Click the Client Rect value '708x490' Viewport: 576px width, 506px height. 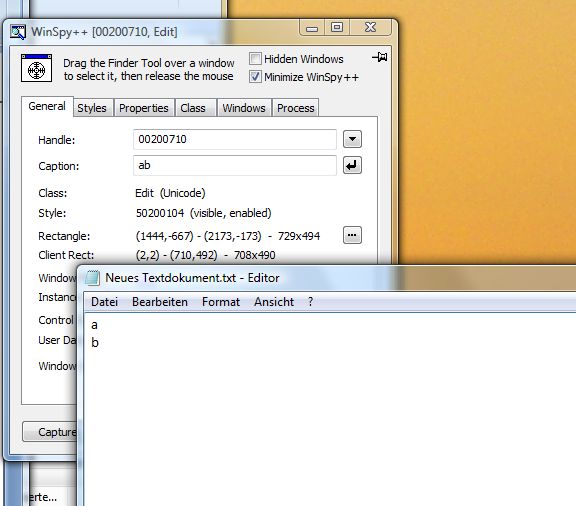(254, 255)
